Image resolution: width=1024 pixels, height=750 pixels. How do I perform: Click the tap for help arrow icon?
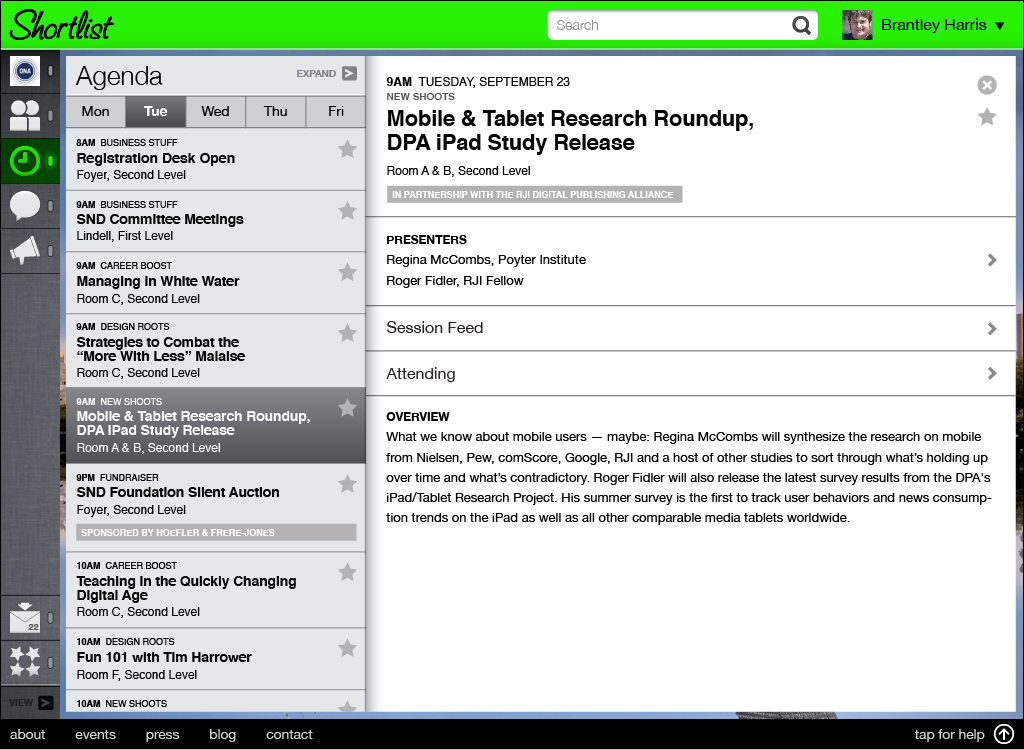click(1003, 735)
